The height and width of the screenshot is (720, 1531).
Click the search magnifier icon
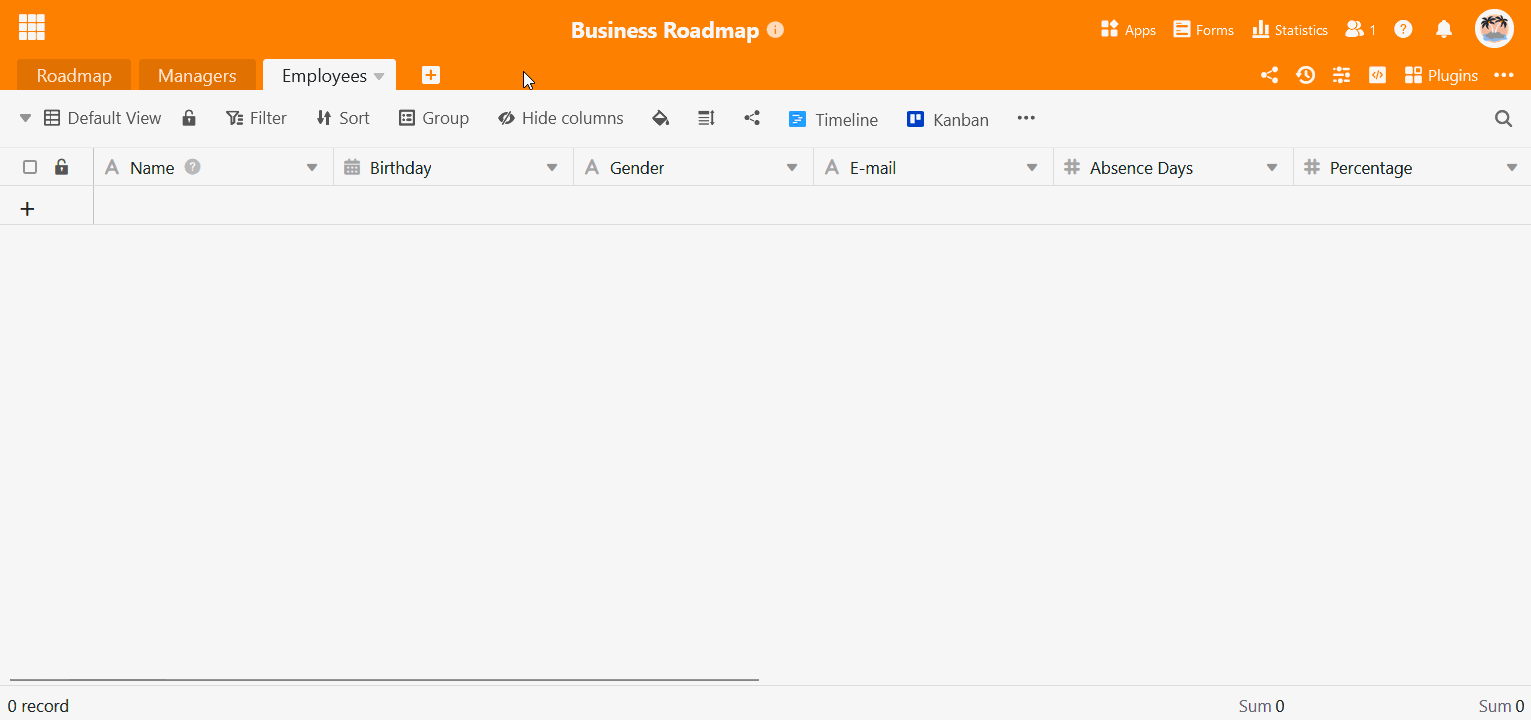(1503, 118)
